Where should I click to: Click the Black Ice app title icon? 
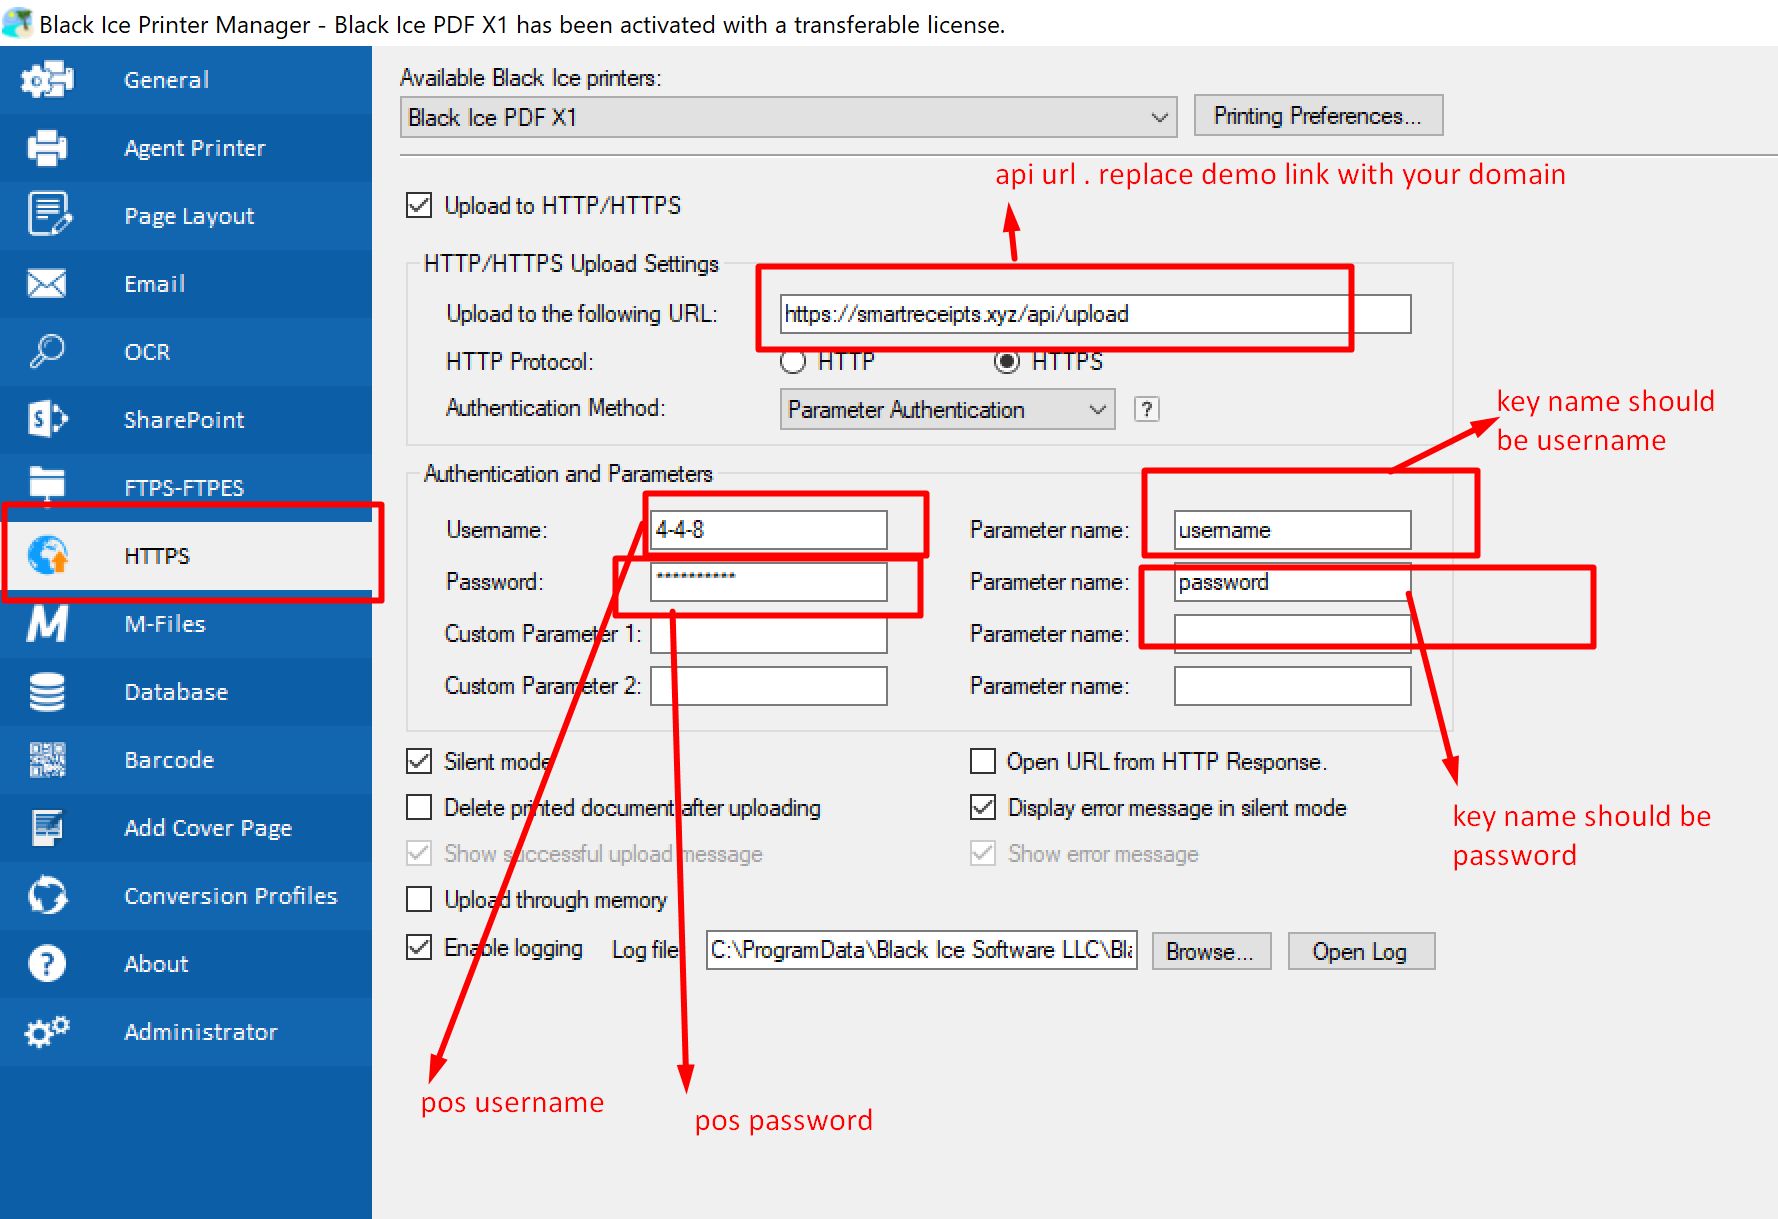coord(17,23)
